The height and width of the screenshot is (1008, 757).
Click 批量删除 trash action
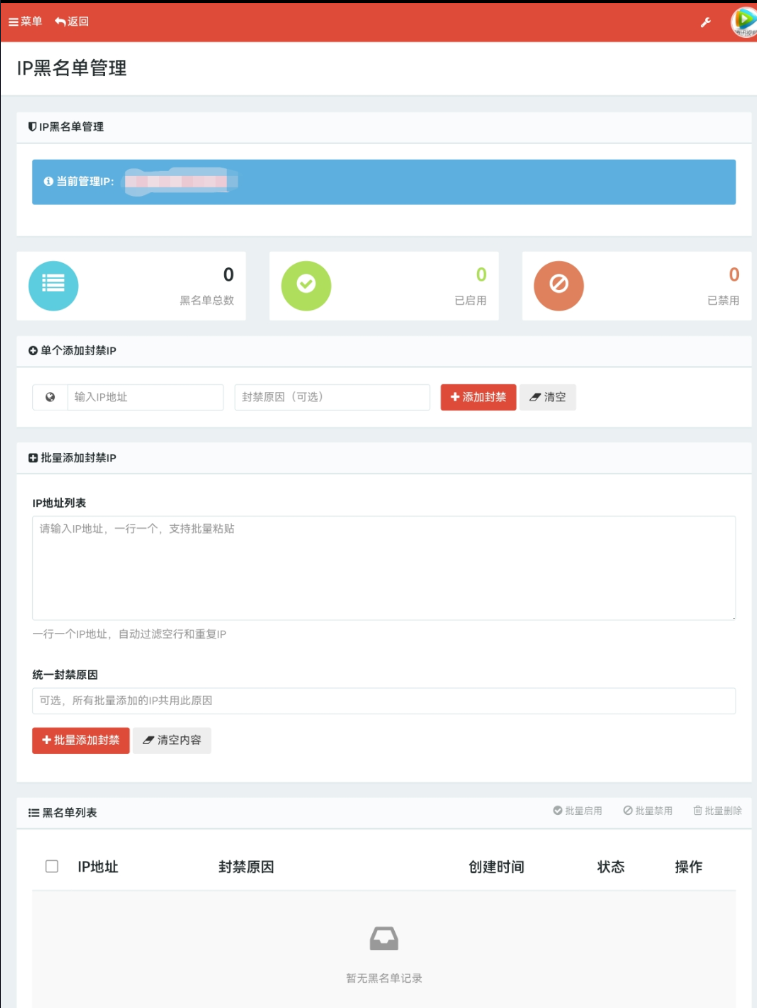[718, 811]
